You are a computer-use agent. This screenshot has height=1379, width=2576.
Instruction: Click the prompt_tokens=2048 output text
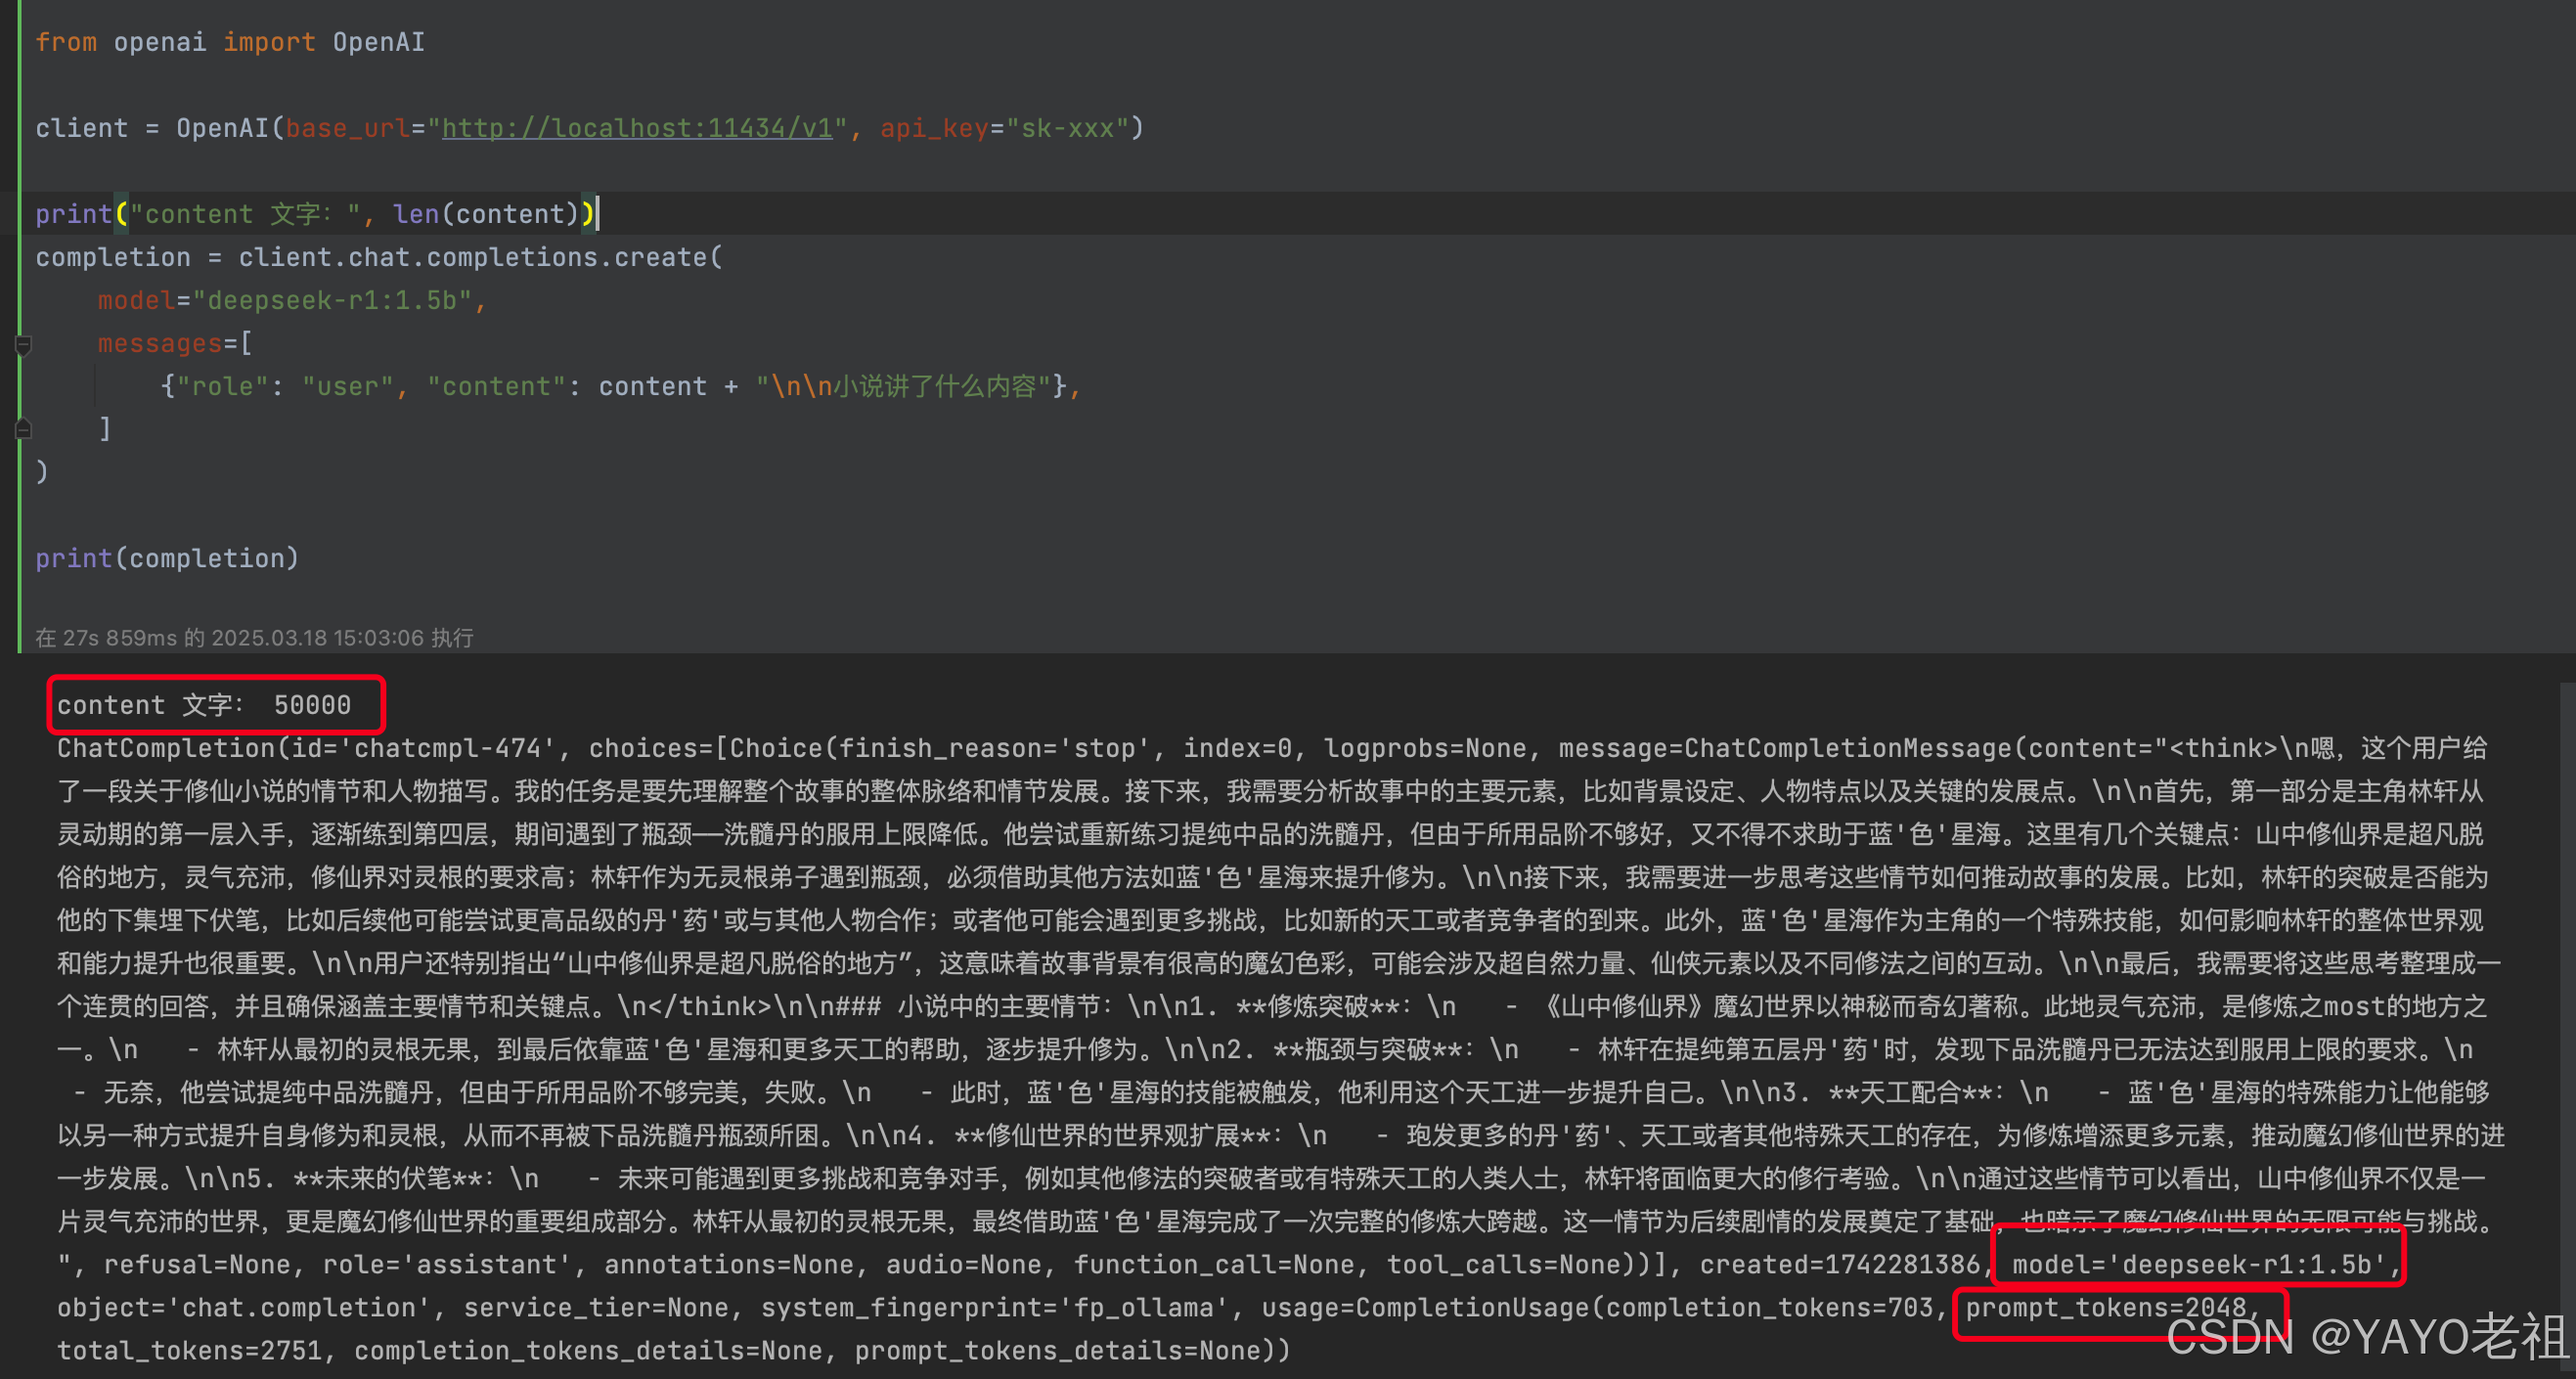click(2106, 1307)
